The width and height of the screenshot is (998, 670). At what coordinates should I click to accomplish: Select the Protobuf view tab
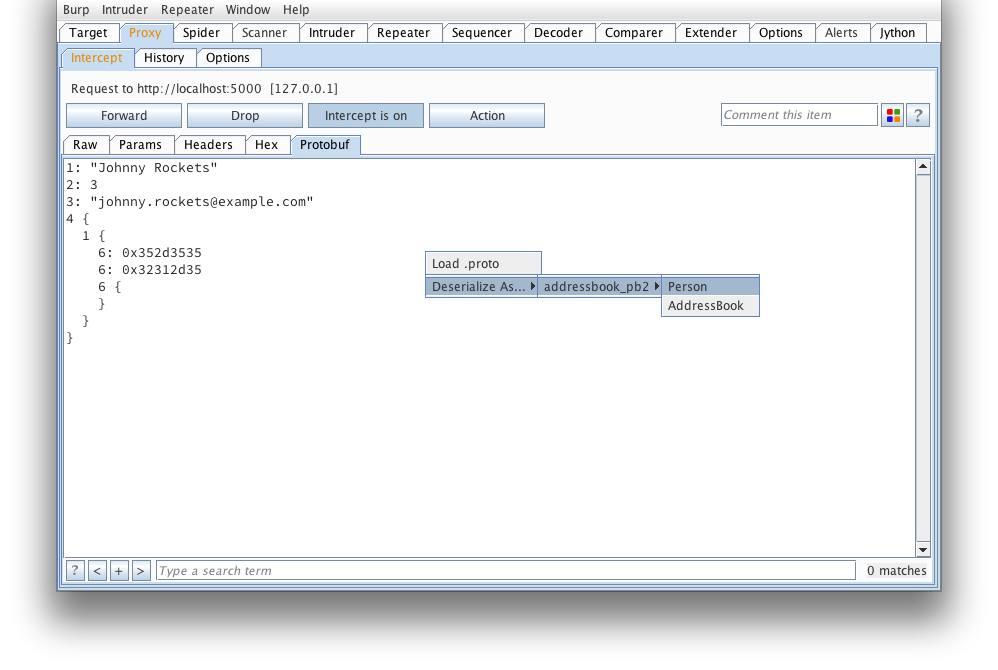coord(325,145)
